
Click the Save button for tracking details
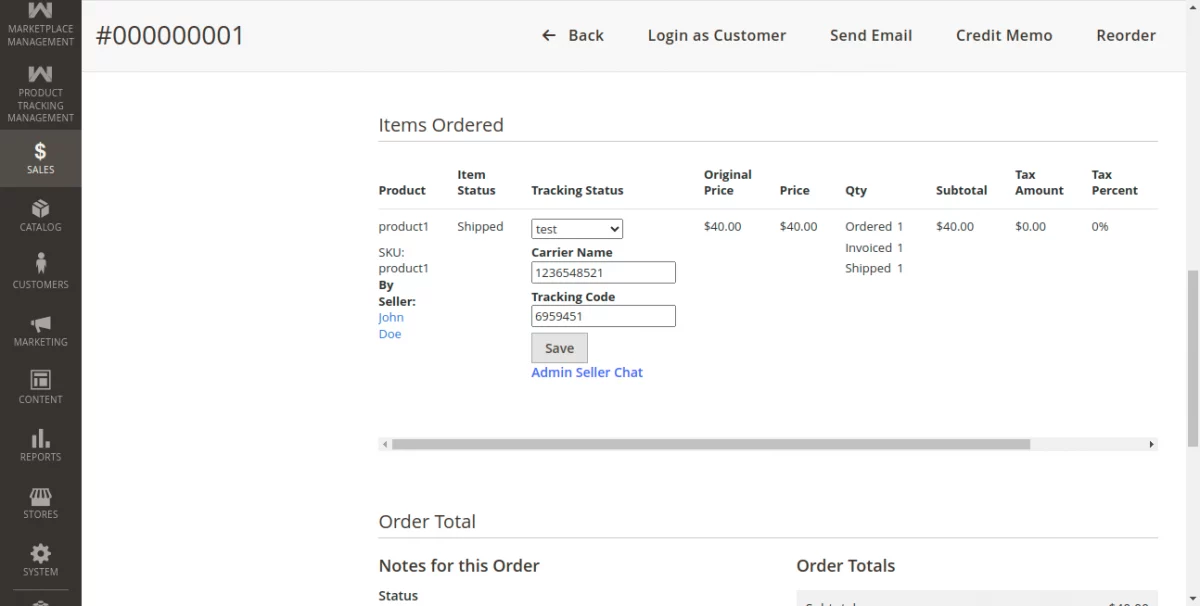click(x=559, y=348)
